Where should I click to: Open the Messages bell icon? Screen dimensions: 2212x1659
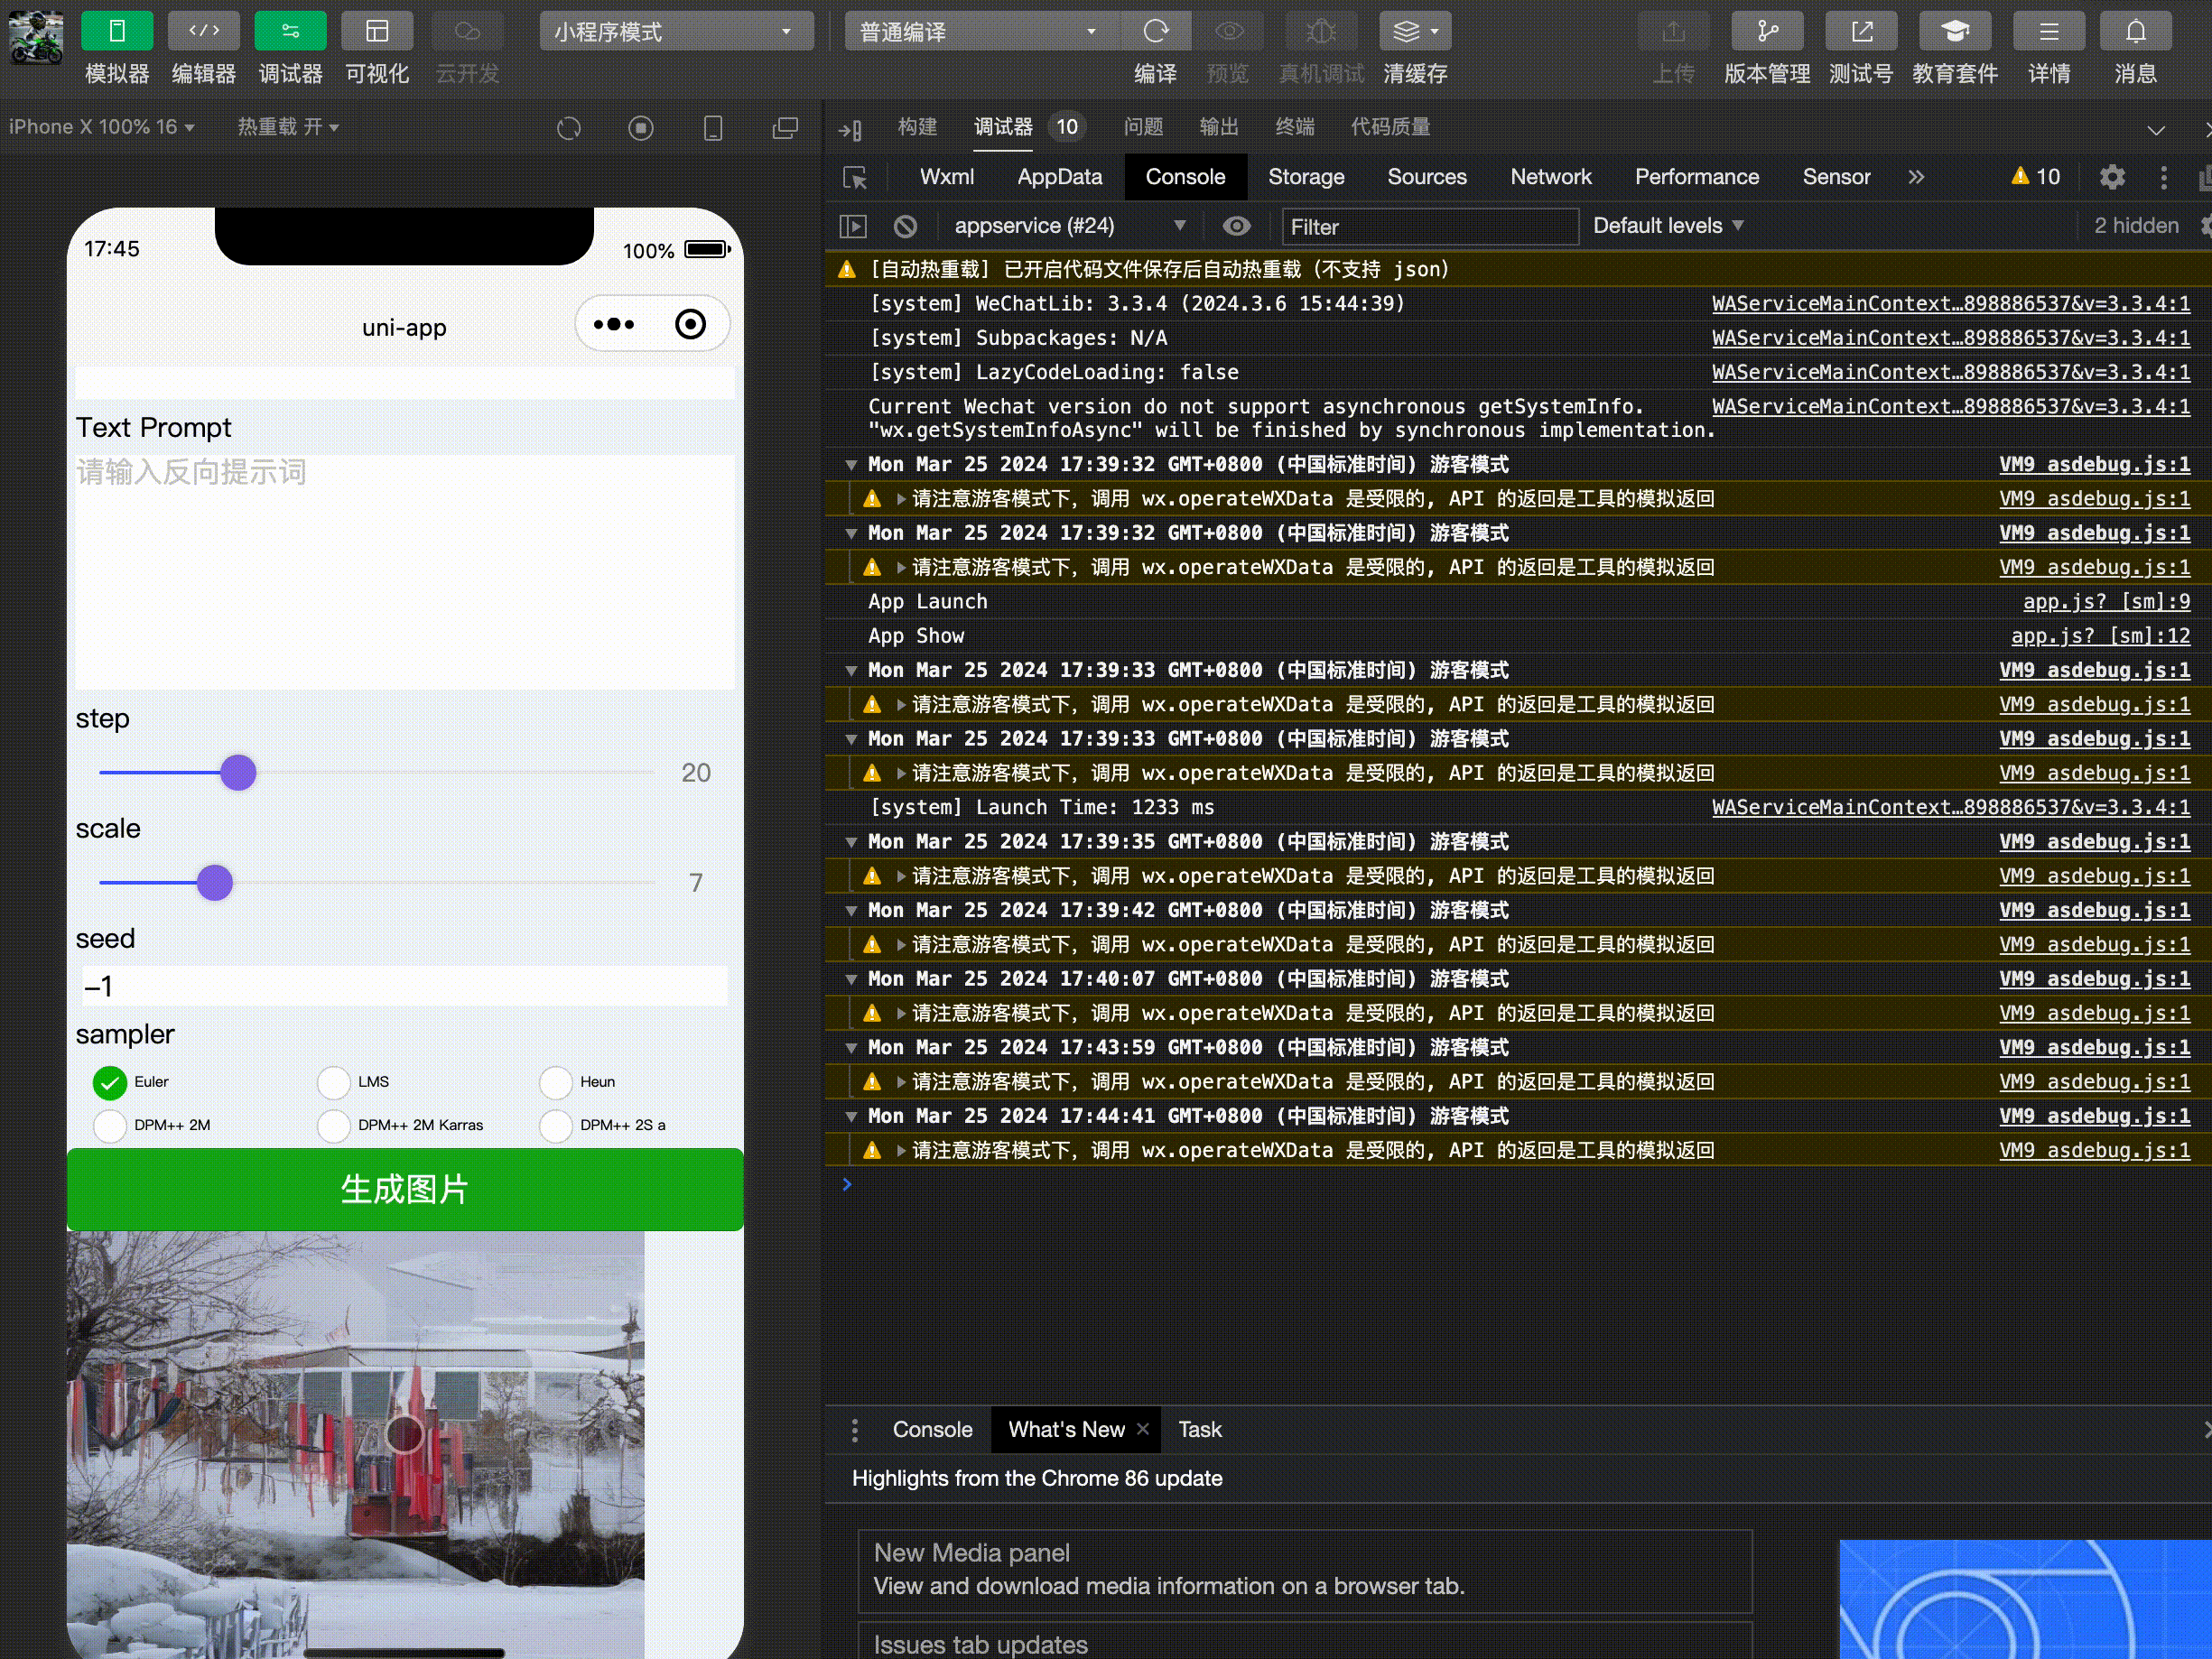[2135, 31]
